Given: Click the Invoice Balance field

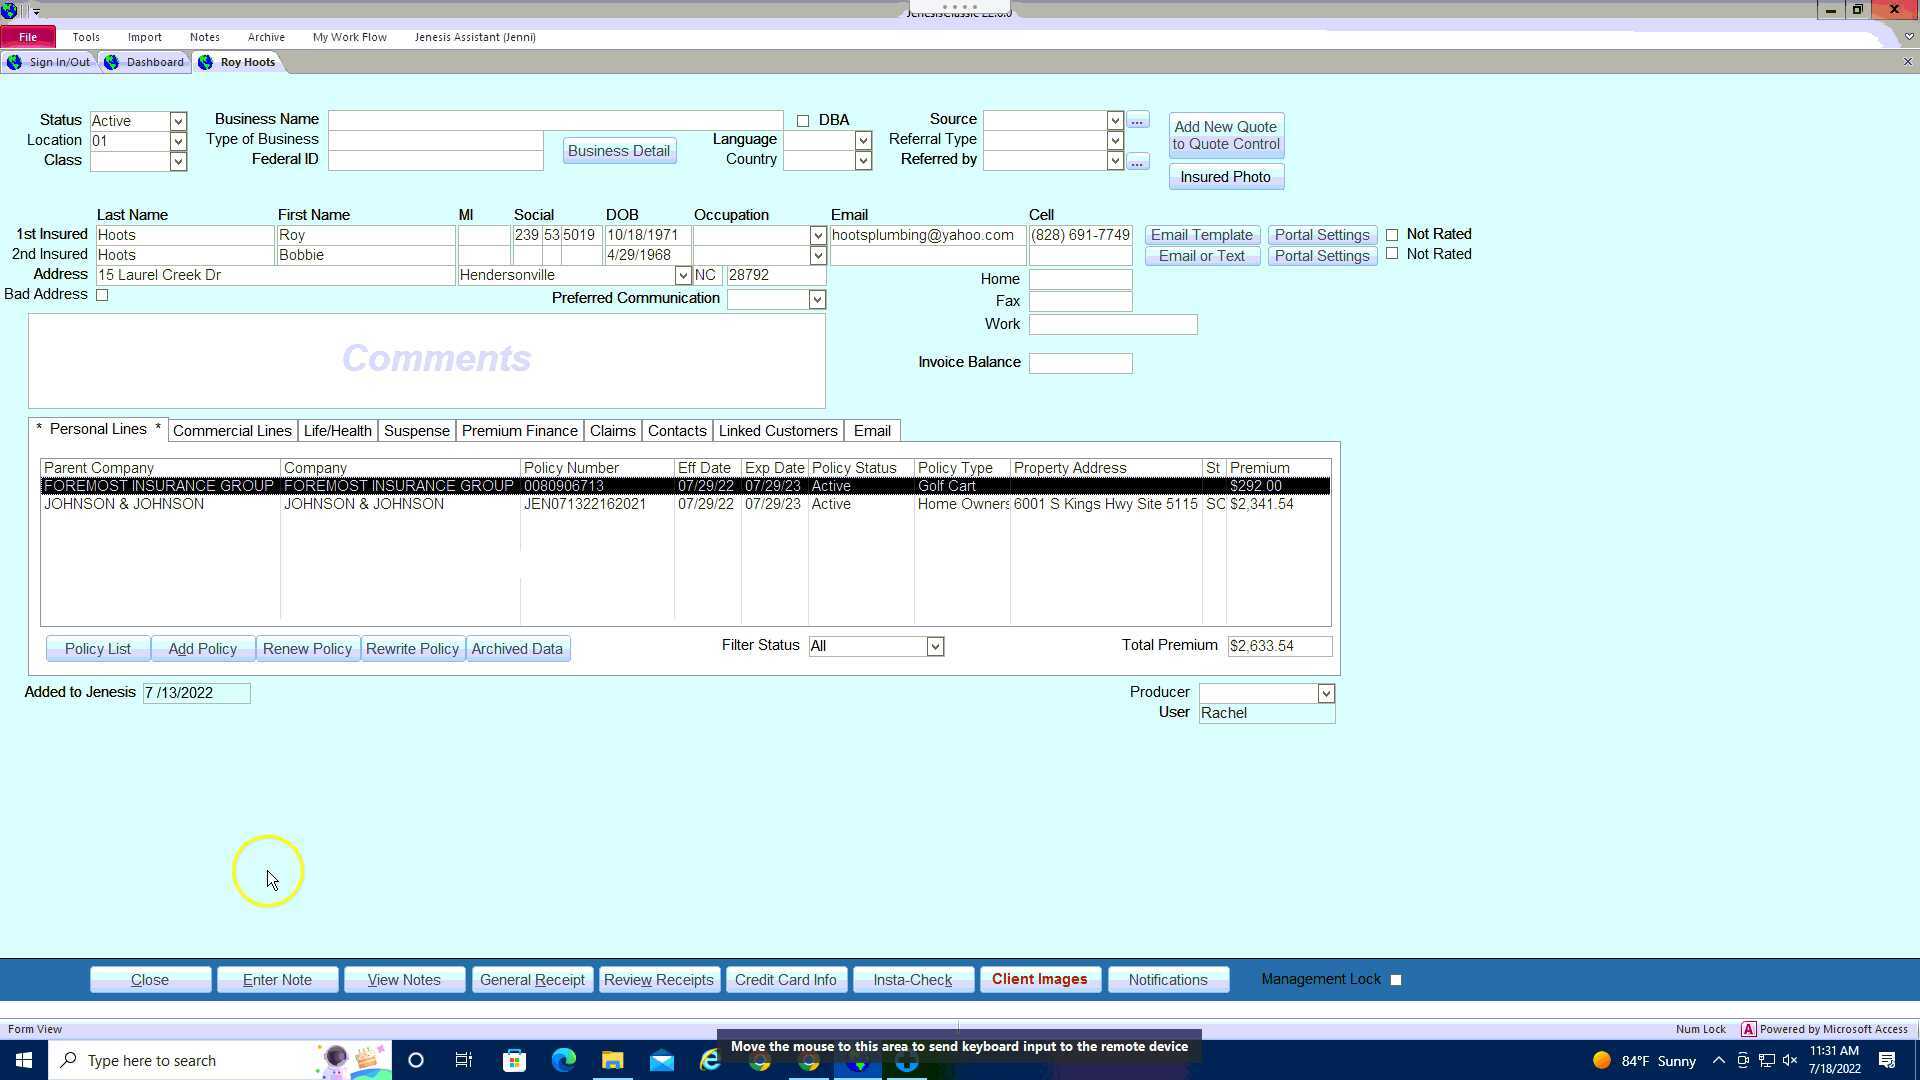Looking at the screenshot, I should (1080, 363).
